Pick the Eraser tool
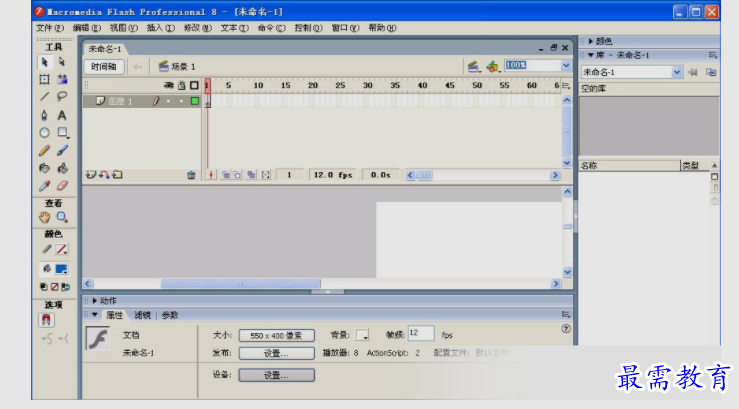 pyautogui.click(x=62, y=186)
